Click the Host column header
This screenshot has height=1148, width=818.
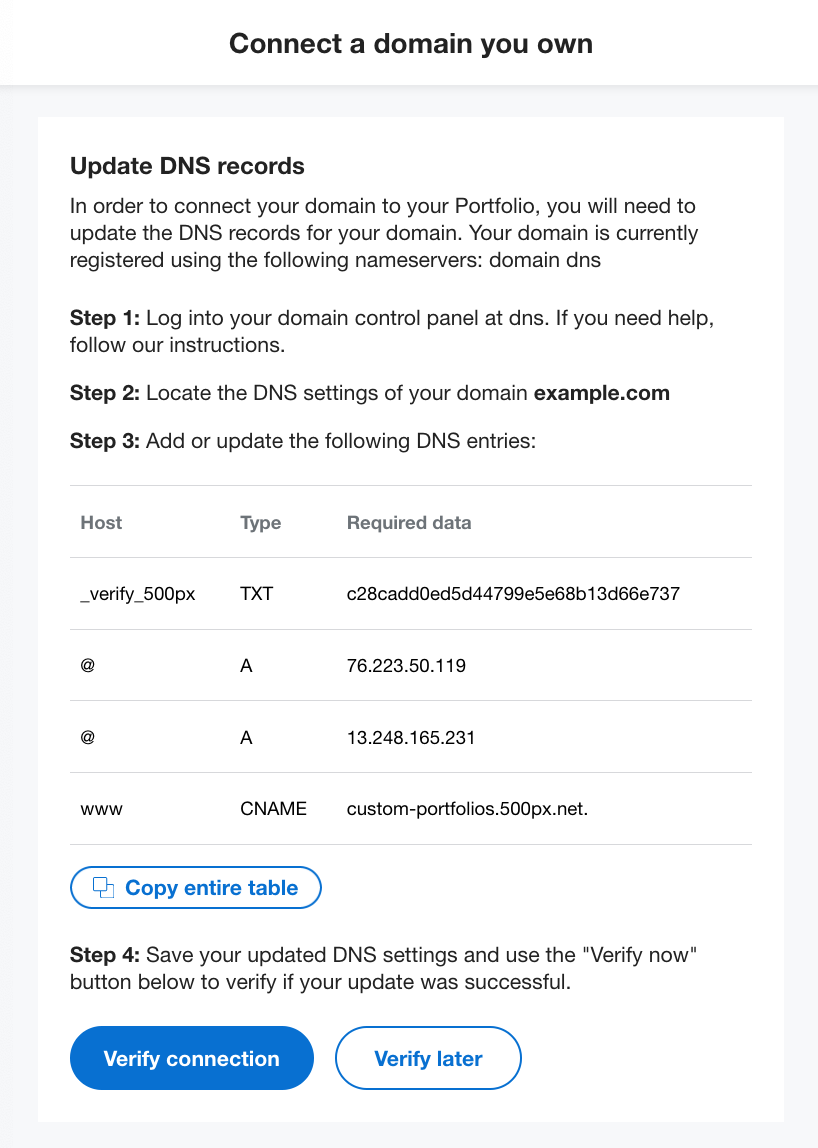(101, 522)
